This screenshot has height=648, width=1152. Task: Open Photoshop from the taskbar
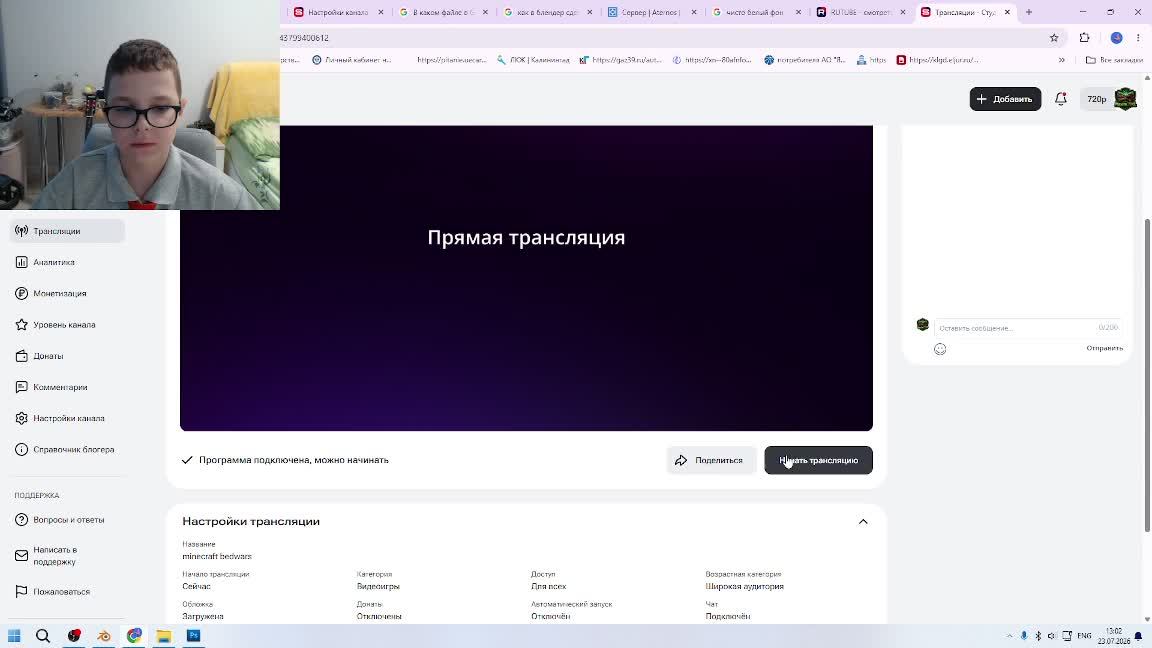coord(193,636)
